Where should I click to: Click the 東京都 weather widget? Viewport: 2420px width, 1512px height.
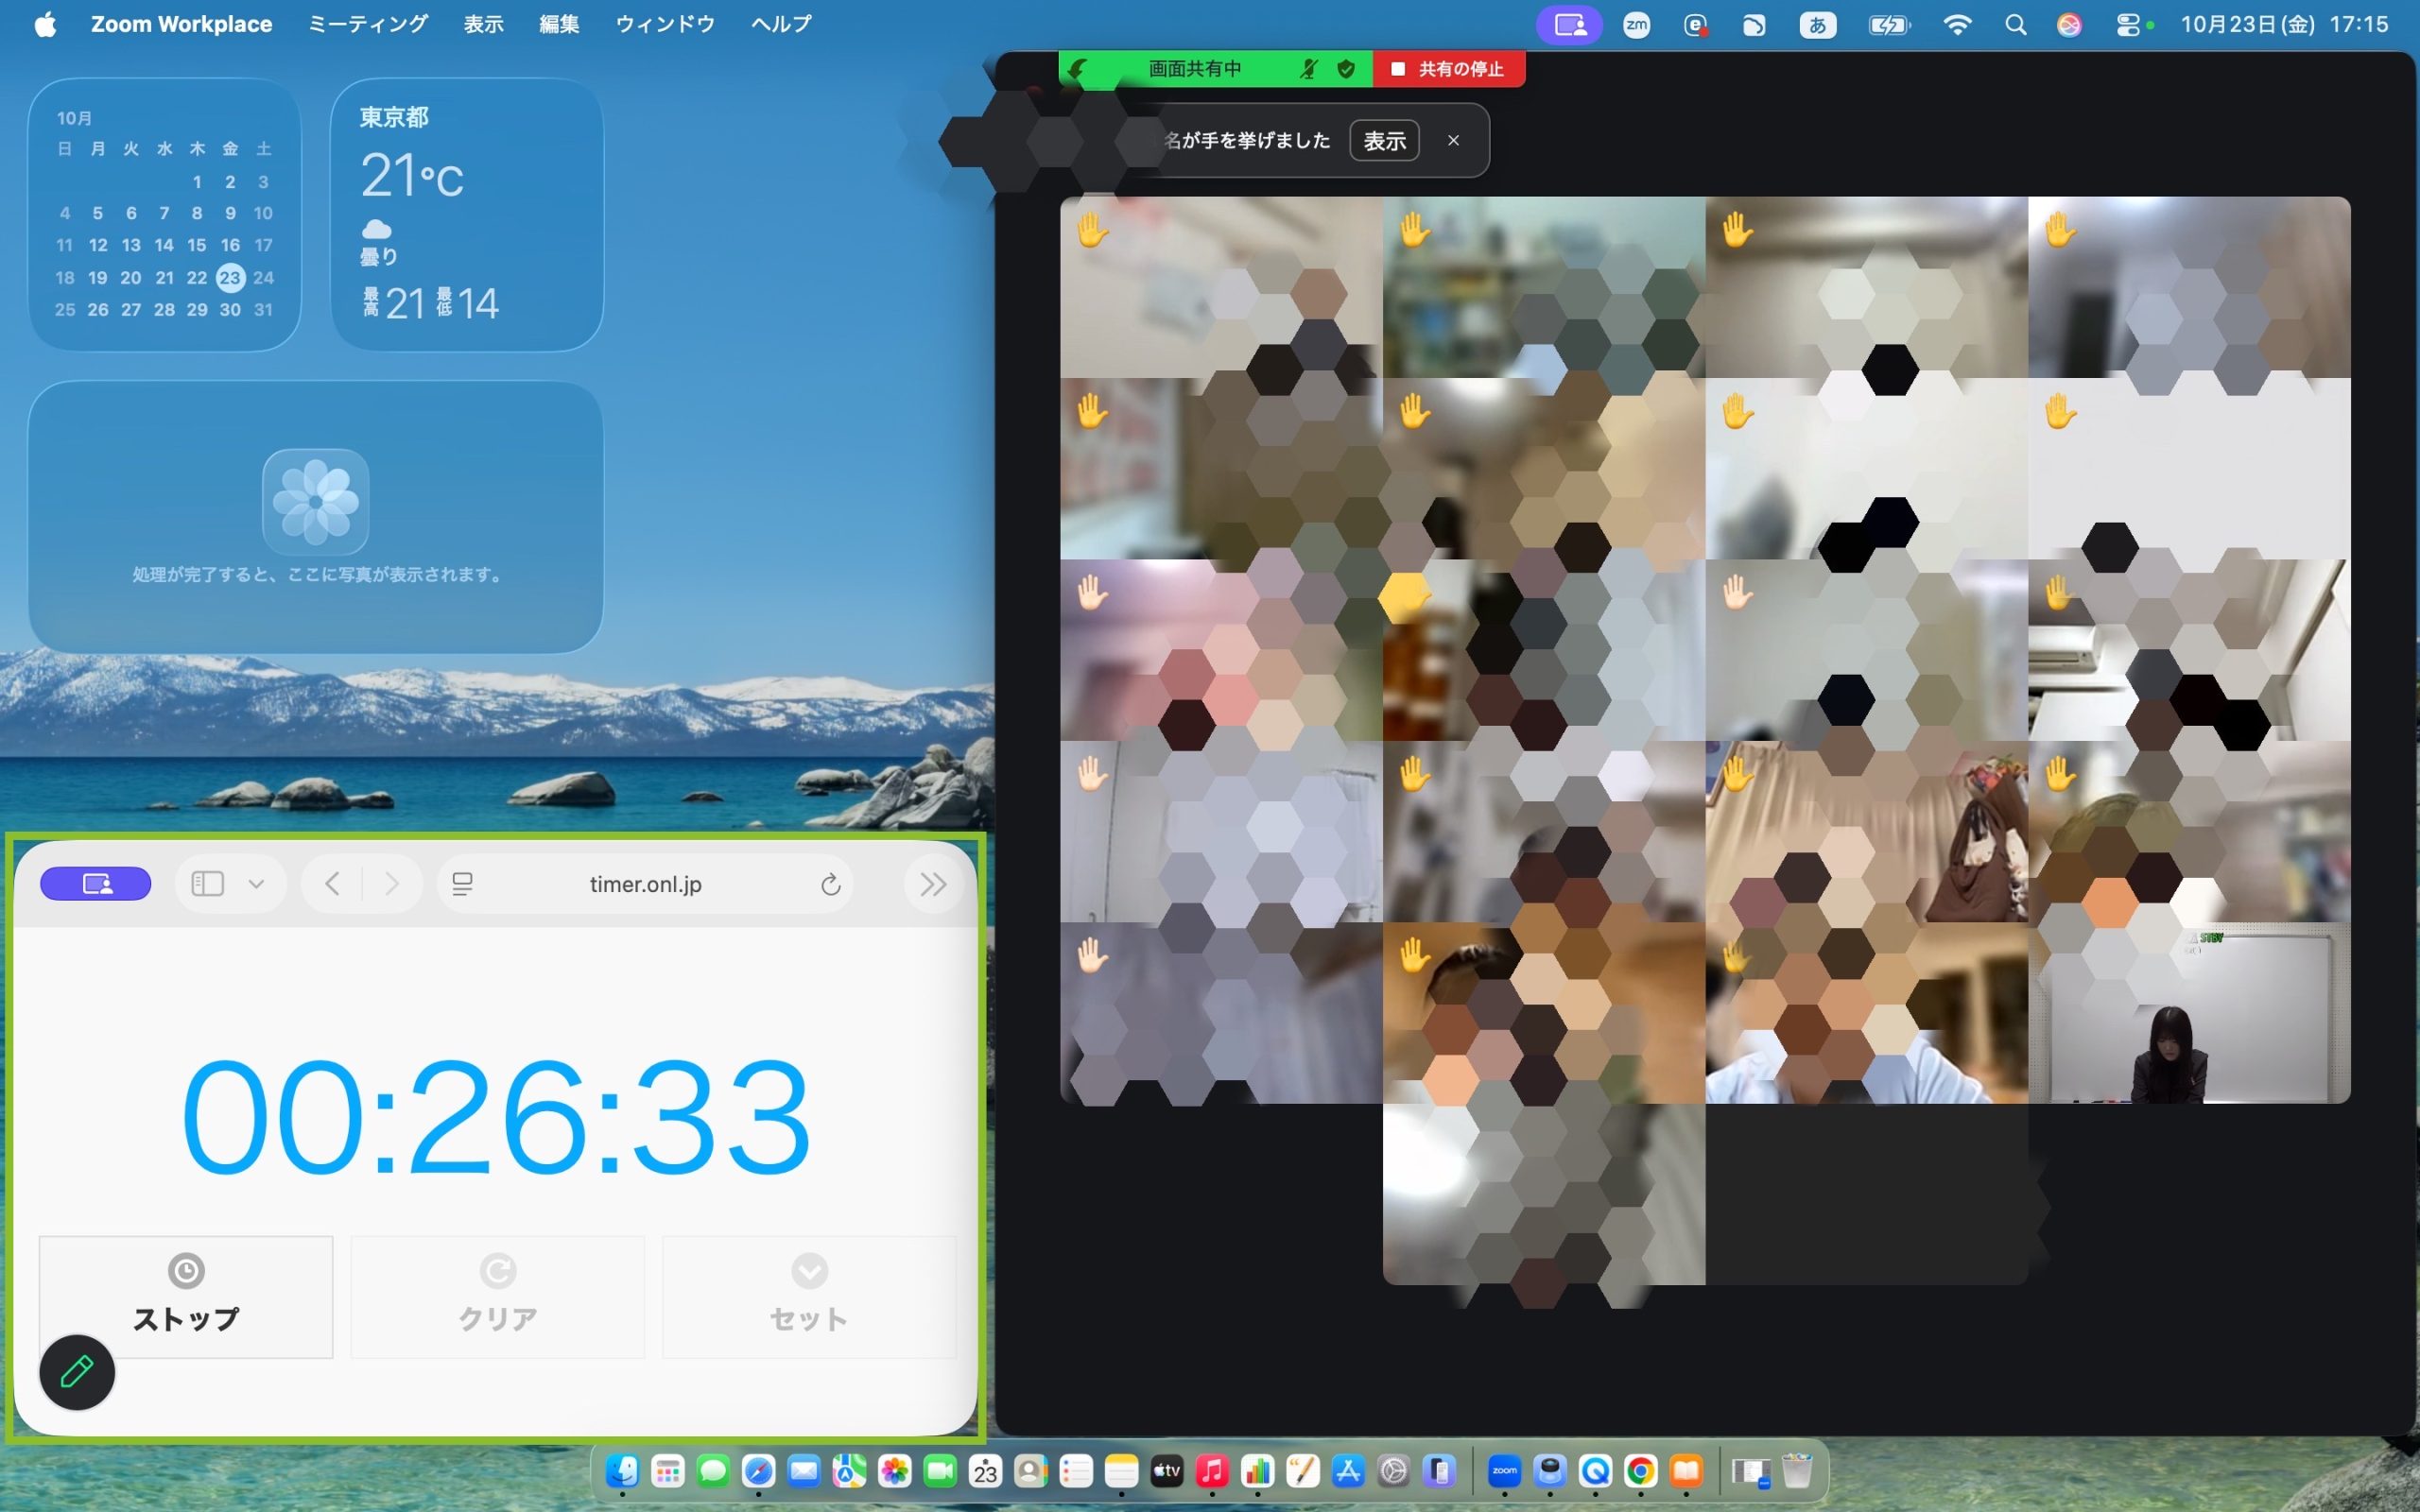pos(467,215)
